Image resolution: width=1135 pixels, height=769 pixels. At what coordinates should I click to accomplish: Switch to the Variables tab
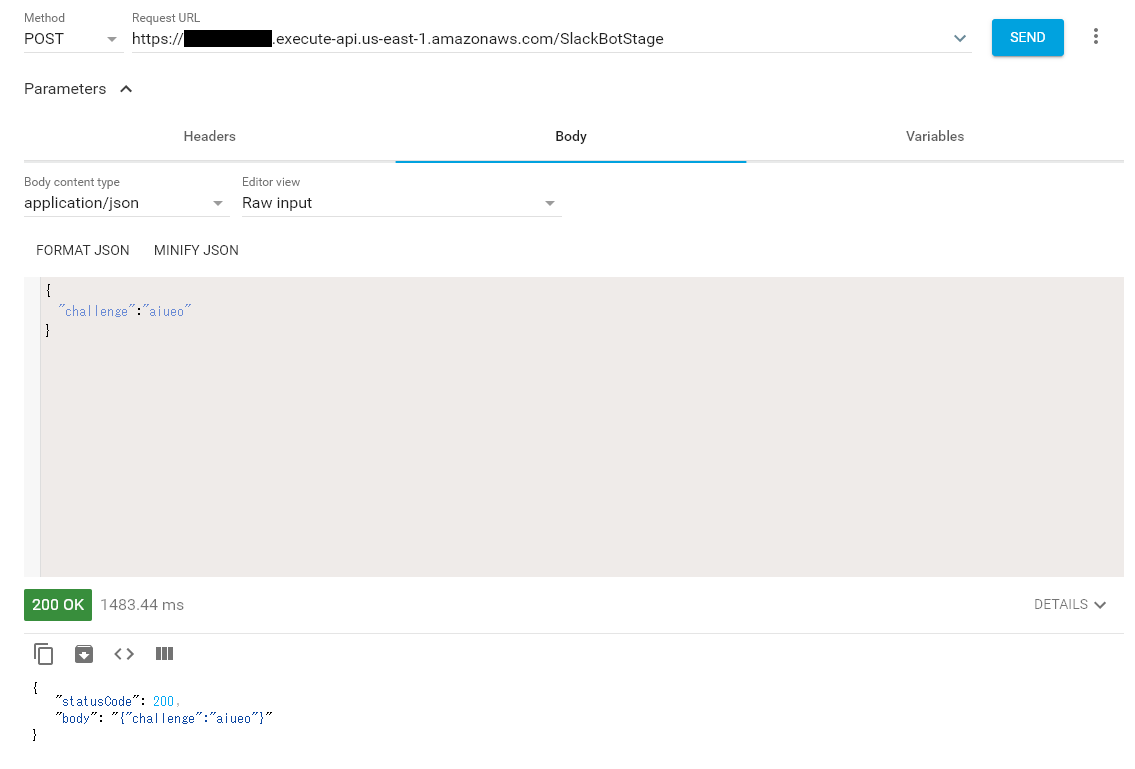tap(934, 136)
